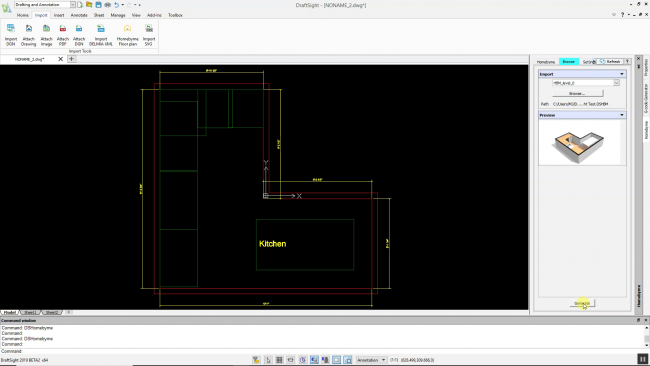Open the View ribbon tab
650x366 pixels.
pos(136,15)
